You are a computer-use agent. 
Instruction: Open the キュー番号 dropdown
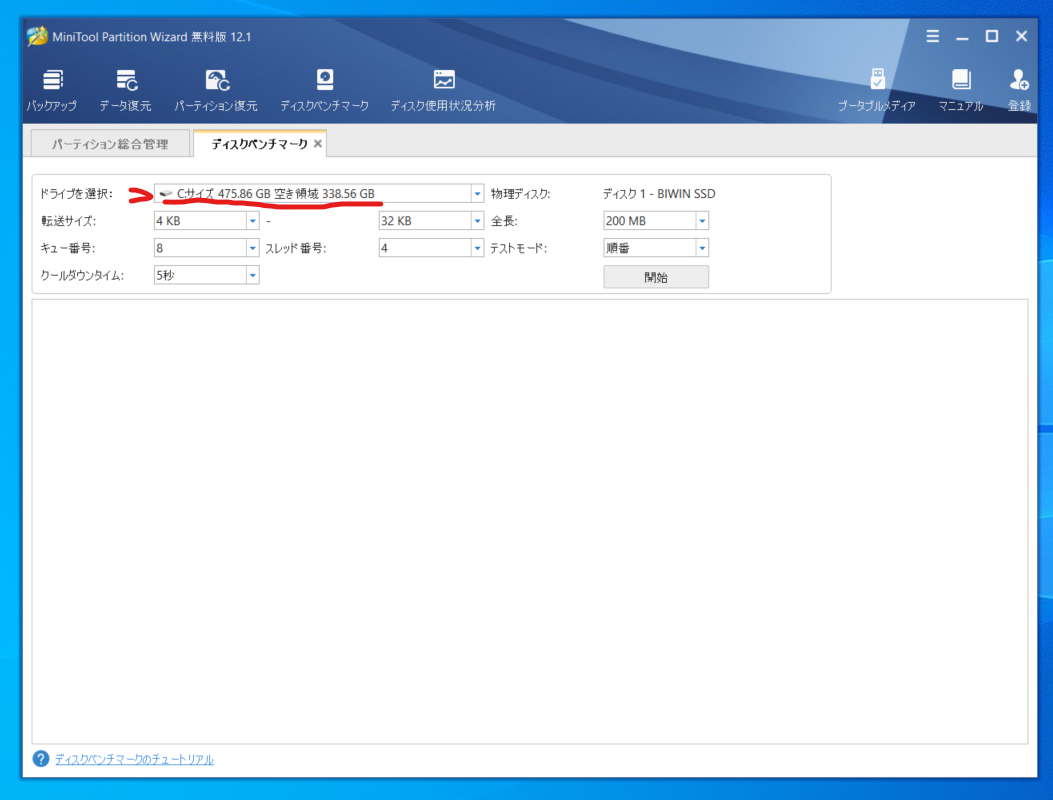253,247
